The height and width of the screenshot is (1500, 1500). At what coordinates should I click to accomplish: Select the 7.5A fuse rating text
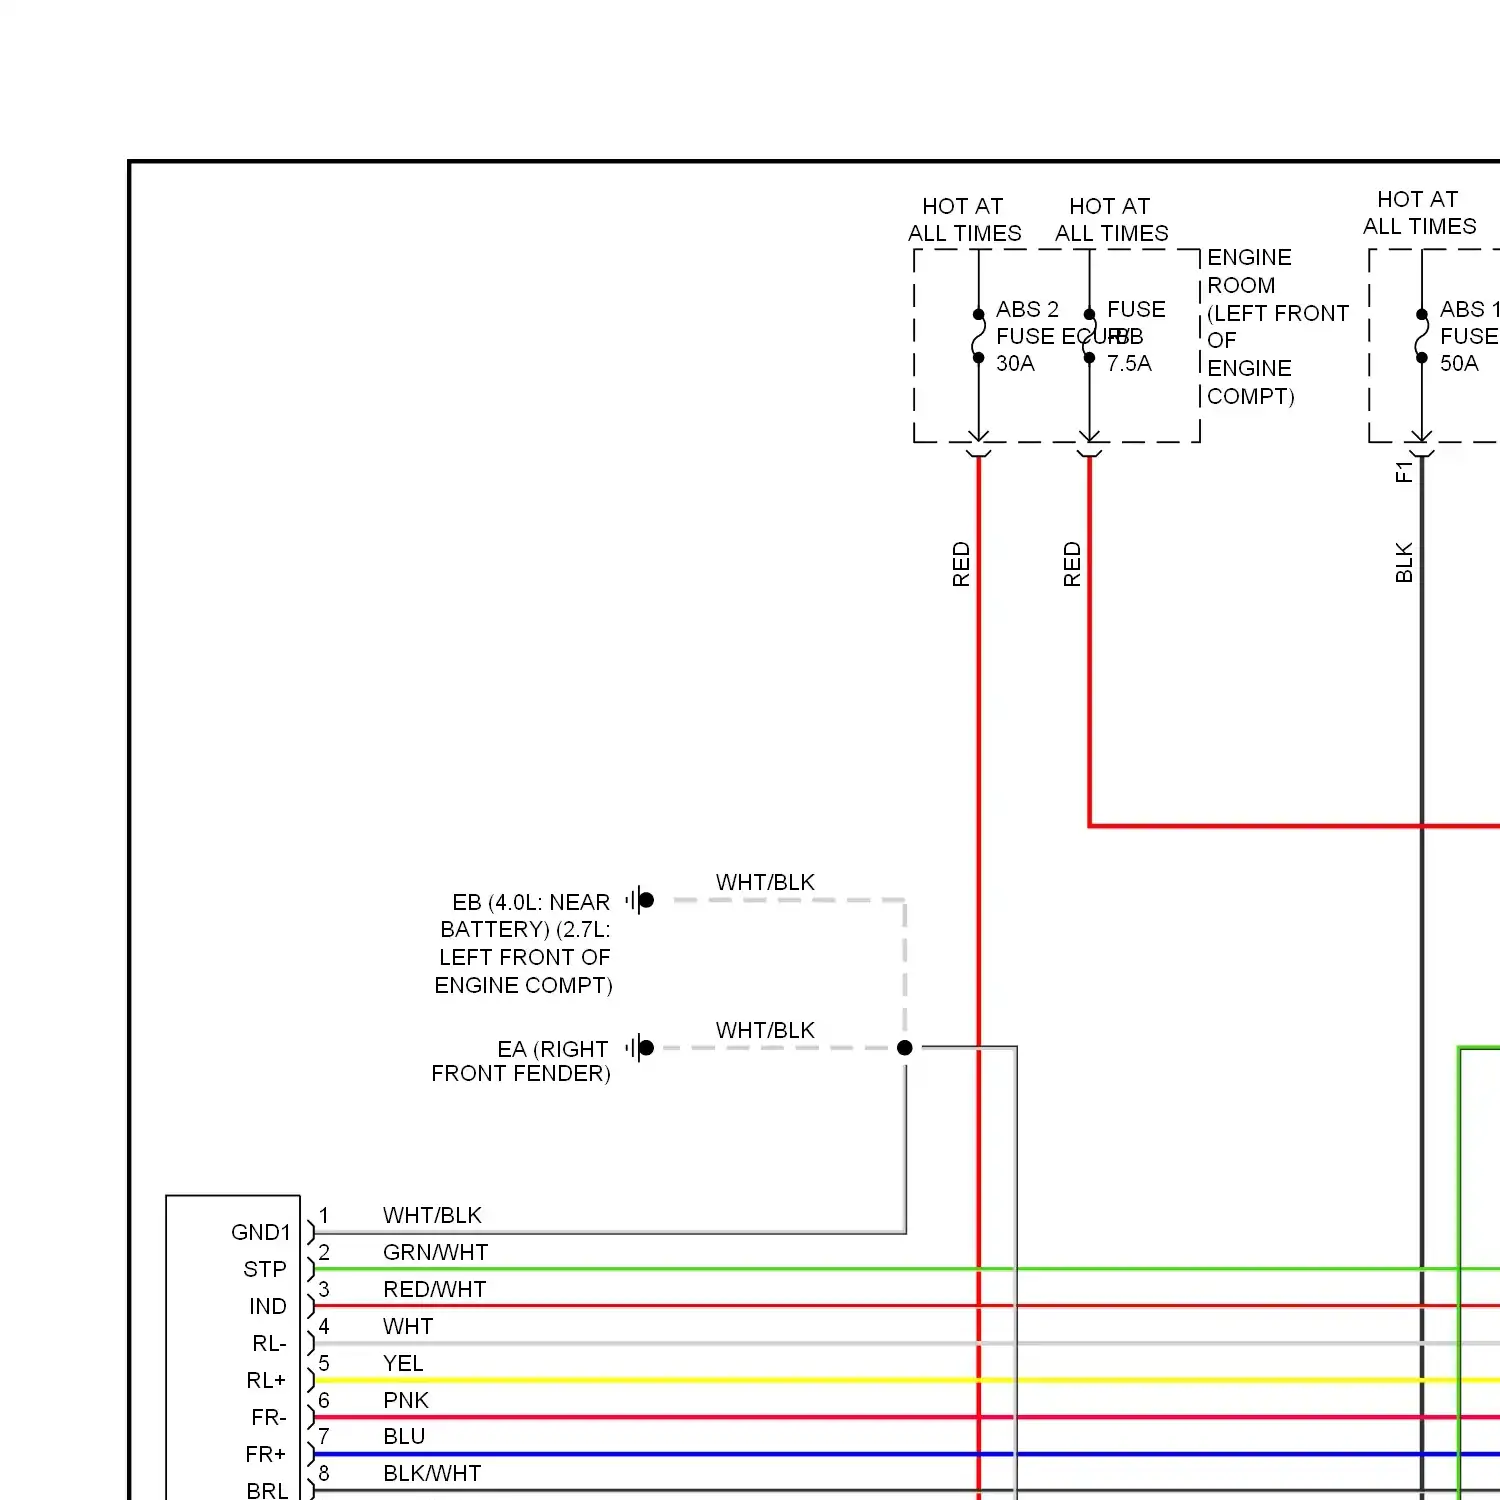(1129, 363)
